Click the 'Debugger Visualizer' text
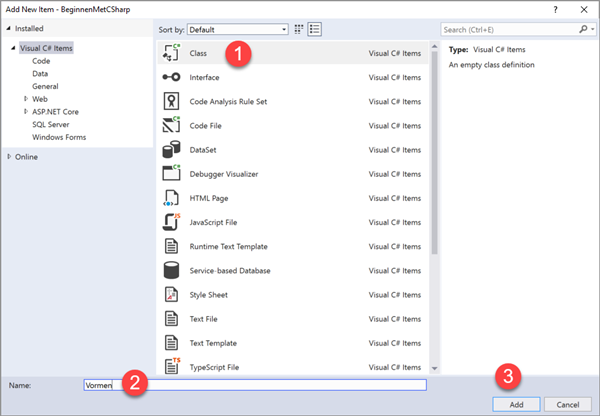The height and width of the screenshot is (416, 600). coord(224,174)
